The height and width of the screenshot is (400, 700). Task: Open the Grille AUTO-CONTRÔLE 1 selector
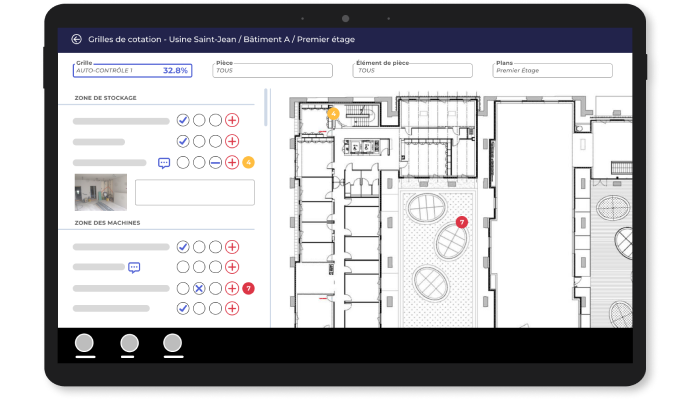click(x=132, y=71)
